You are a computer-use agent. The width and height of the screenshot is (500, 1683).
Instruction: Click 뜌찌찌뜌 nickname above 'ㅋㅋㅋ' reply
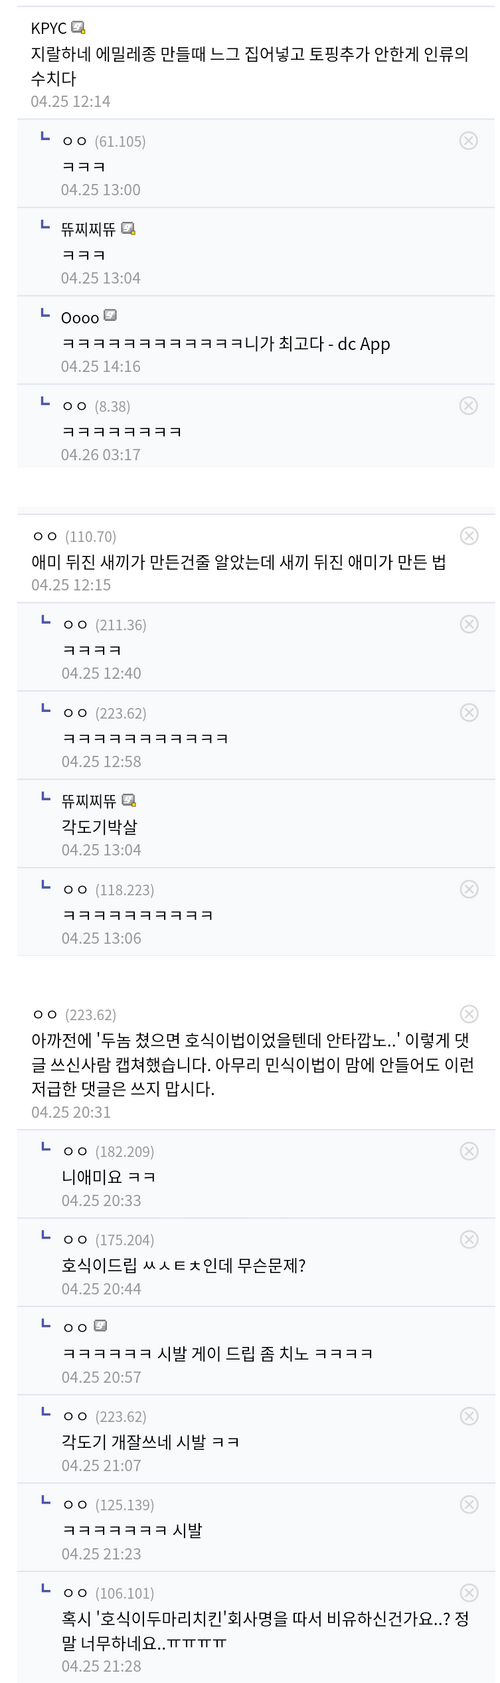pos(89,229)
